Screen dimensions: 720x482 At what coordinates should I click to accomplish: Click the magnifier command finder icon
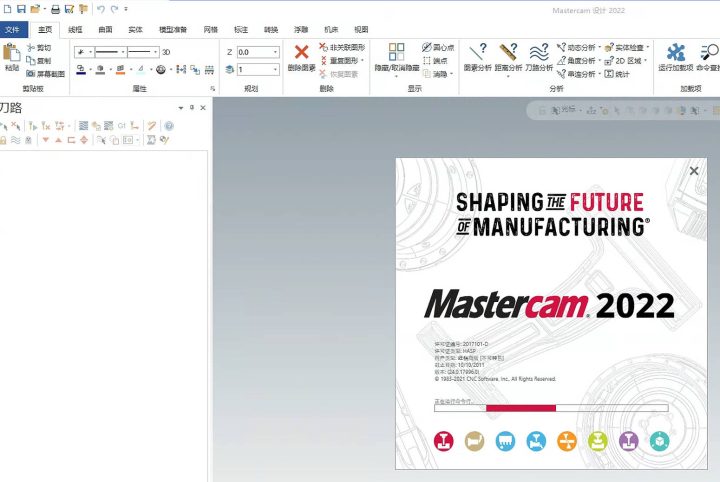[709, 52]
